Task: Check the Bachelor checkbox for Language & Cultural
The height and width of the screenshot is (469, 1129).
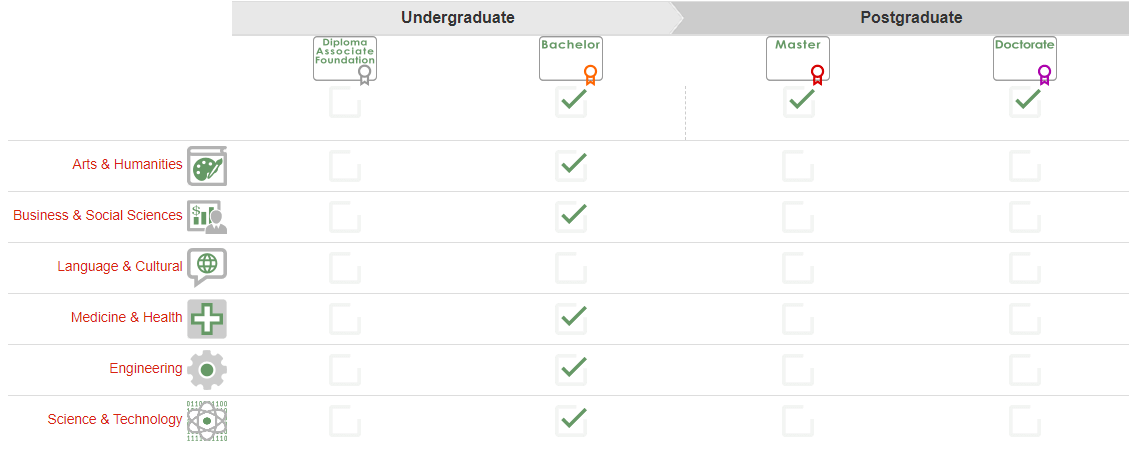Action: (x=572, y=268)
